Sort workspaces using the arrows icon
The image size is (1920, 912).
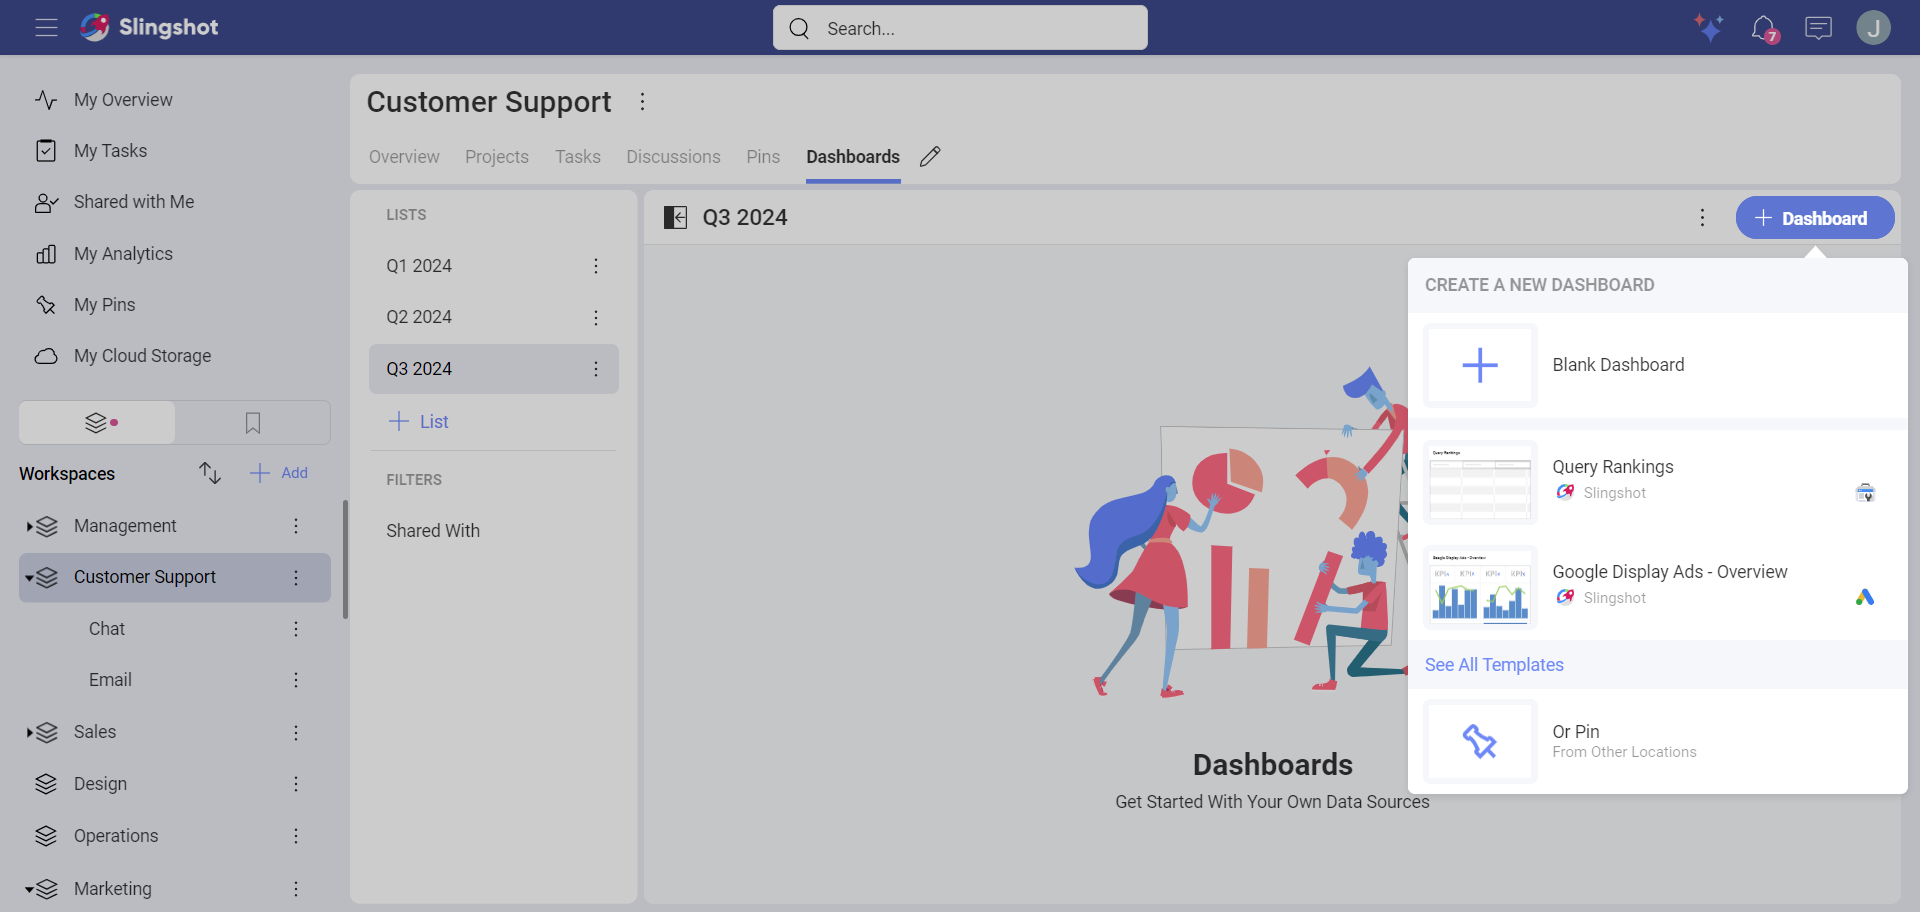click(x=209, y=473)
